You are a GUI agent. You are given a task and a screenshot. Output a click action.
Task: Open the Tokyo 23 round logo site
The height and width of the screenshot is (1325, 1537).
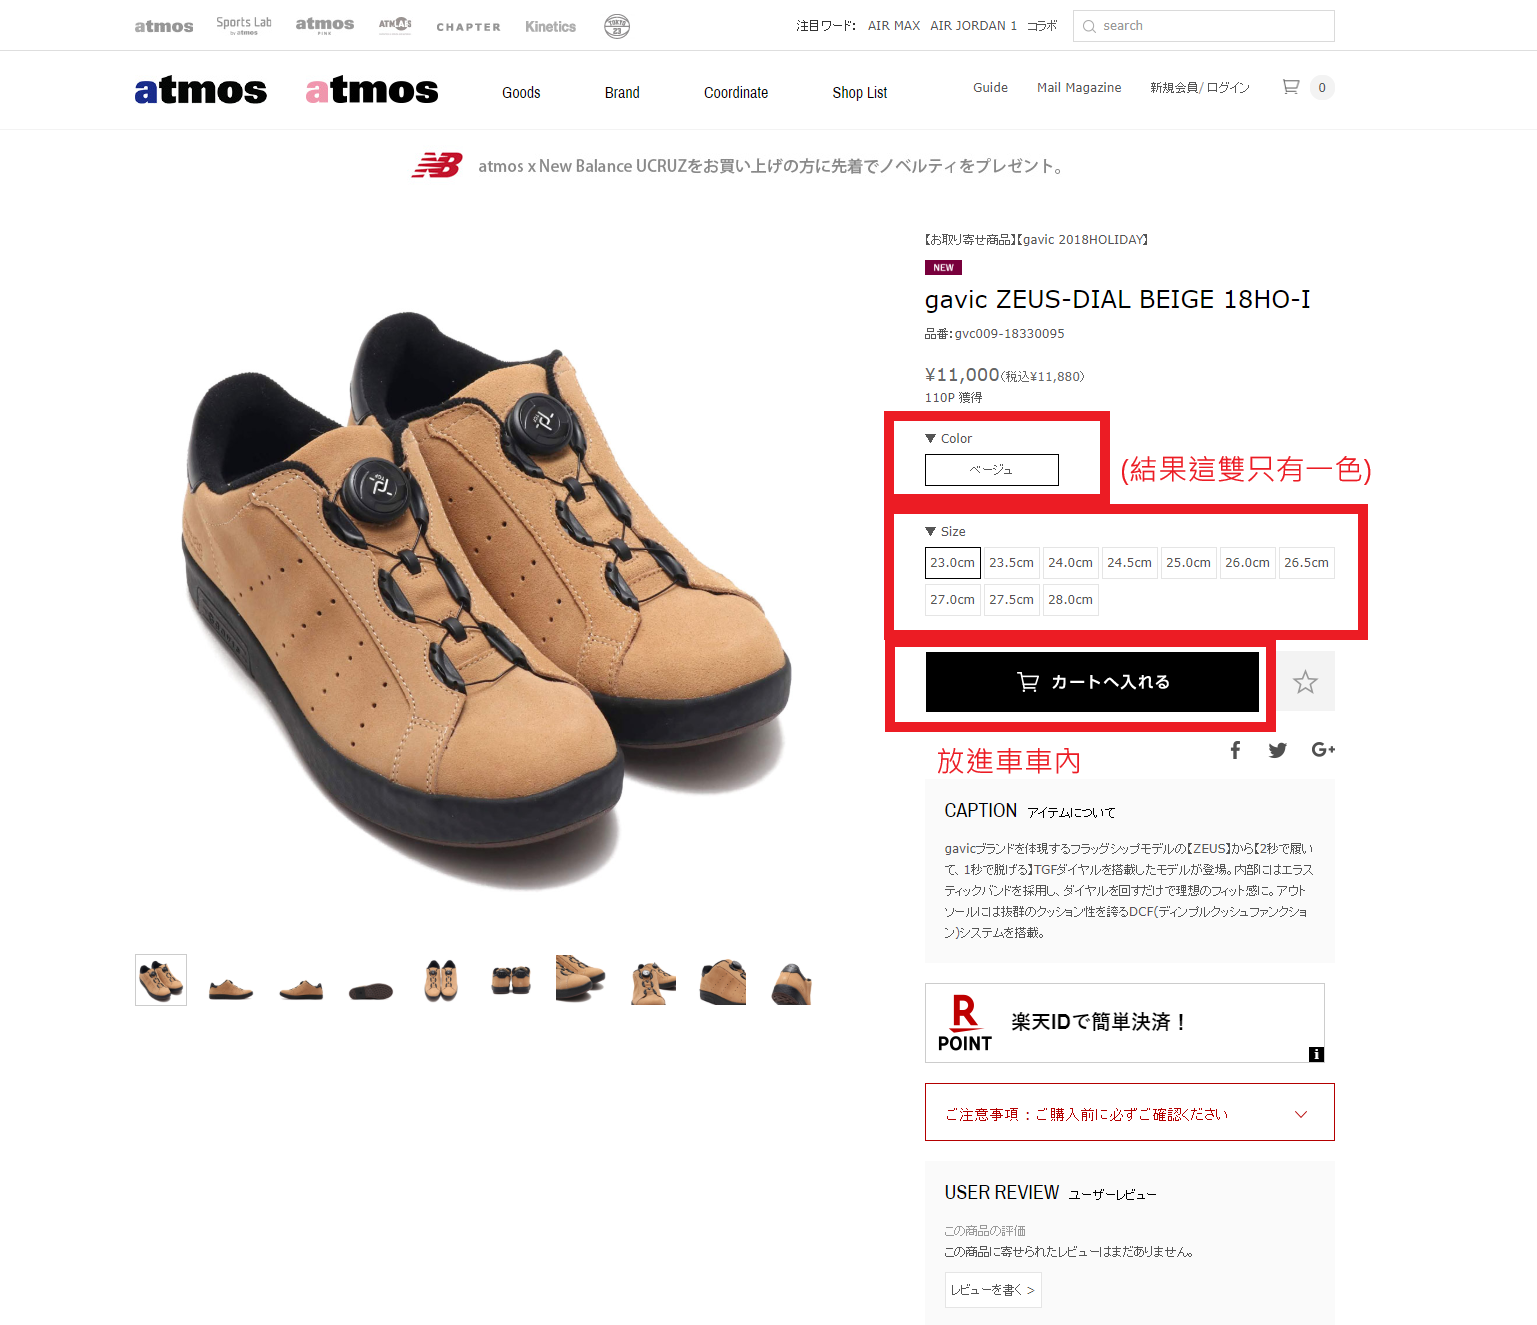click(617, 26)
